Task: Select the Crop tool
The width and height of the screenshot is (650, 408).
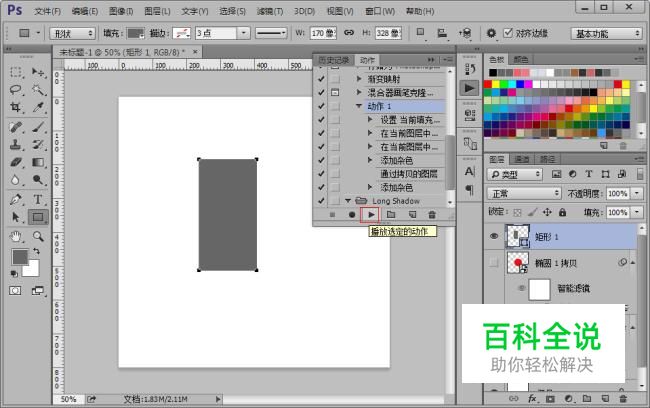Action: pyautogui.click(x=16, y=107)
